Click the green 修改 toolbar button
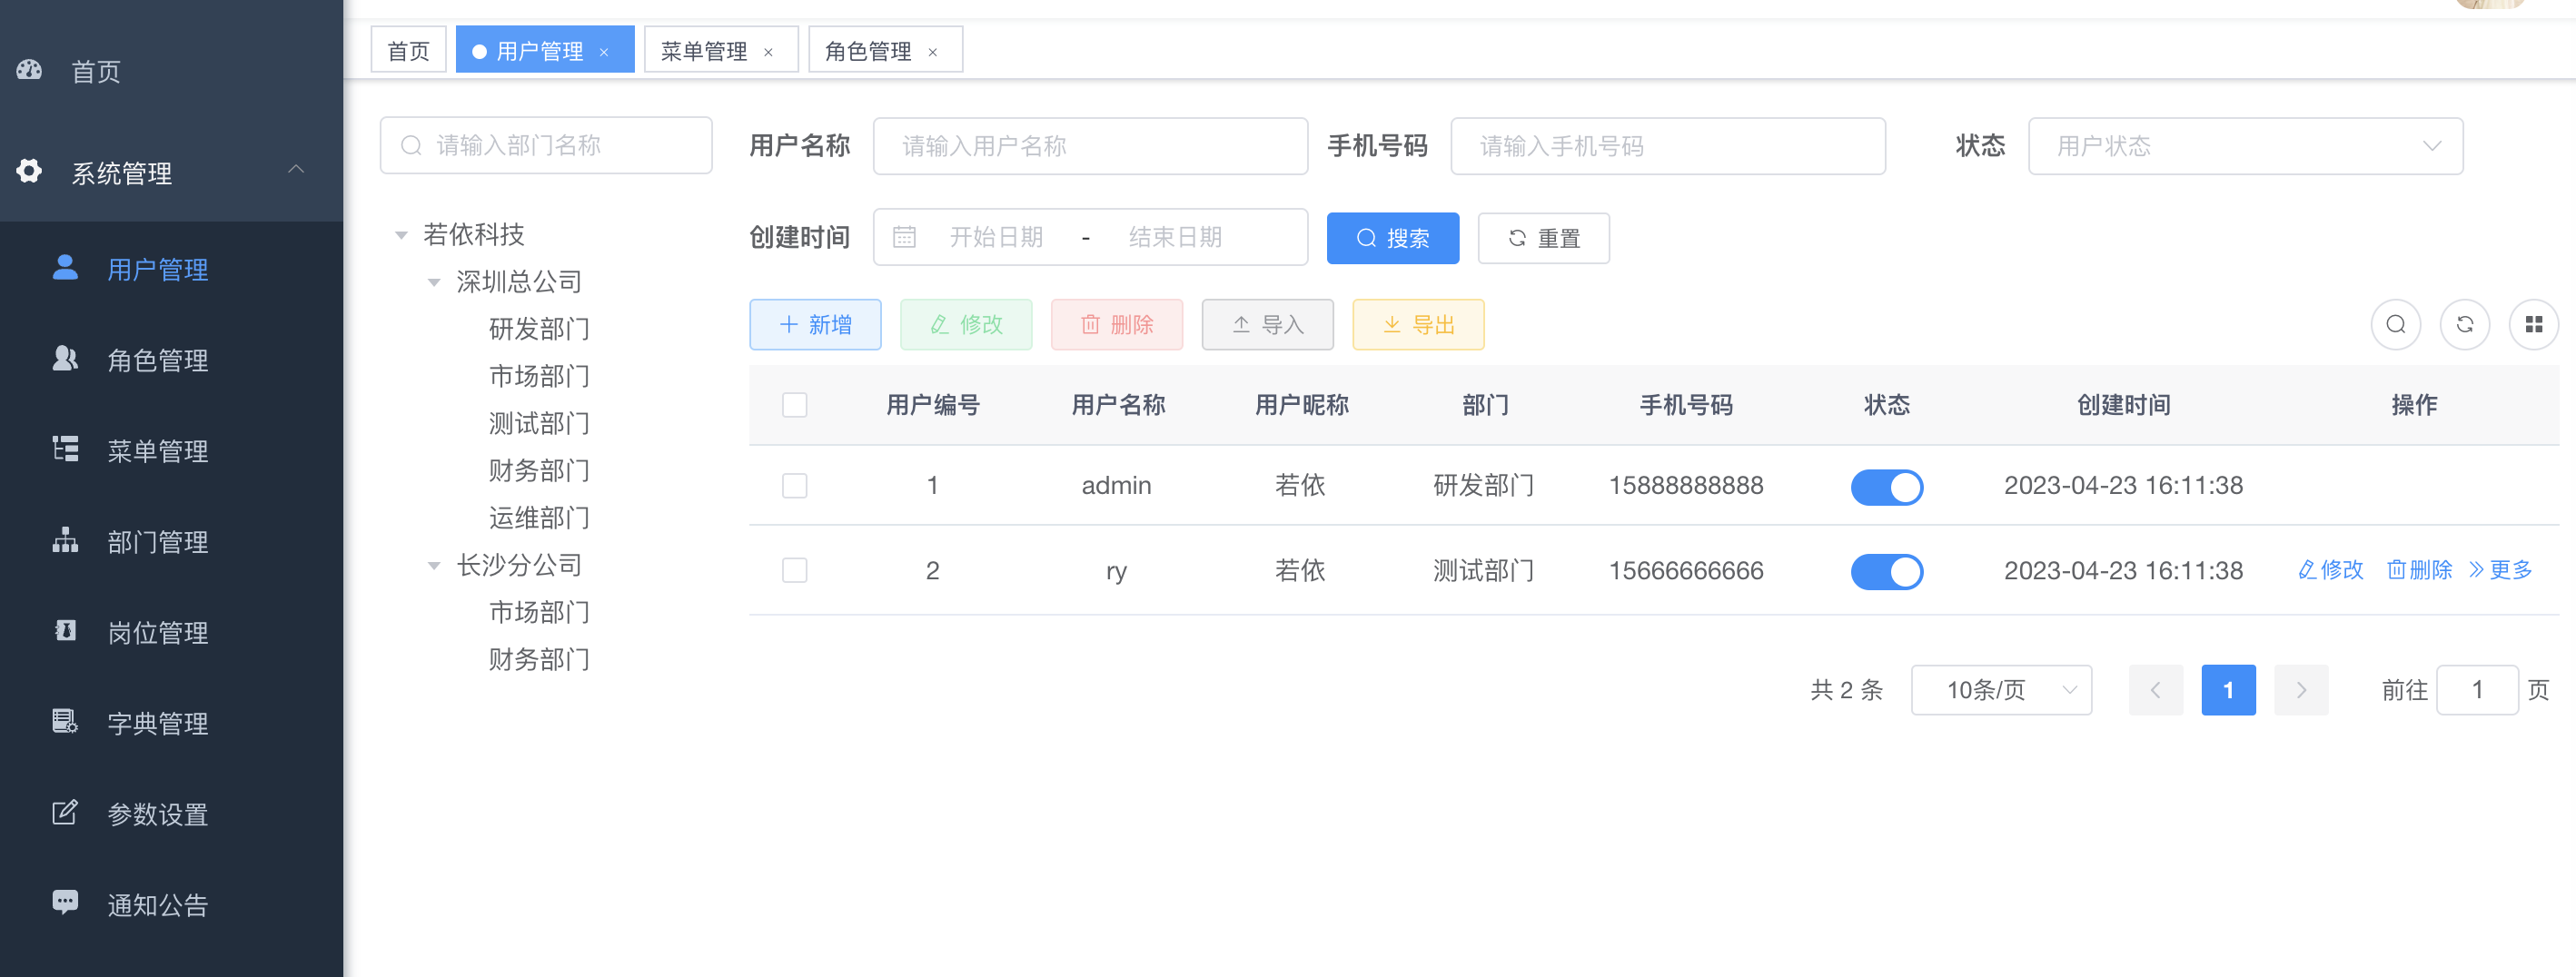Viewport: 2576px width, 977px height. pos(966,324)
